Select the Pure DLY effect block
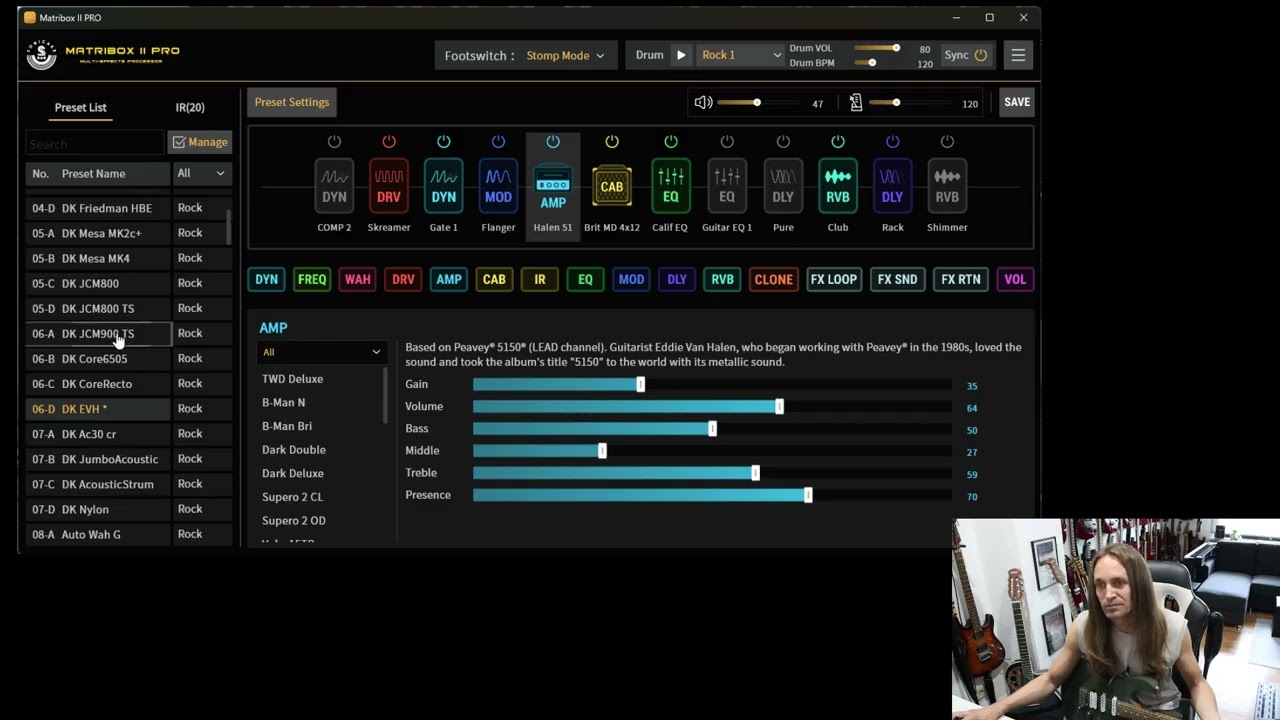Screen dimensions: 1280x720 tap(783, 186)
